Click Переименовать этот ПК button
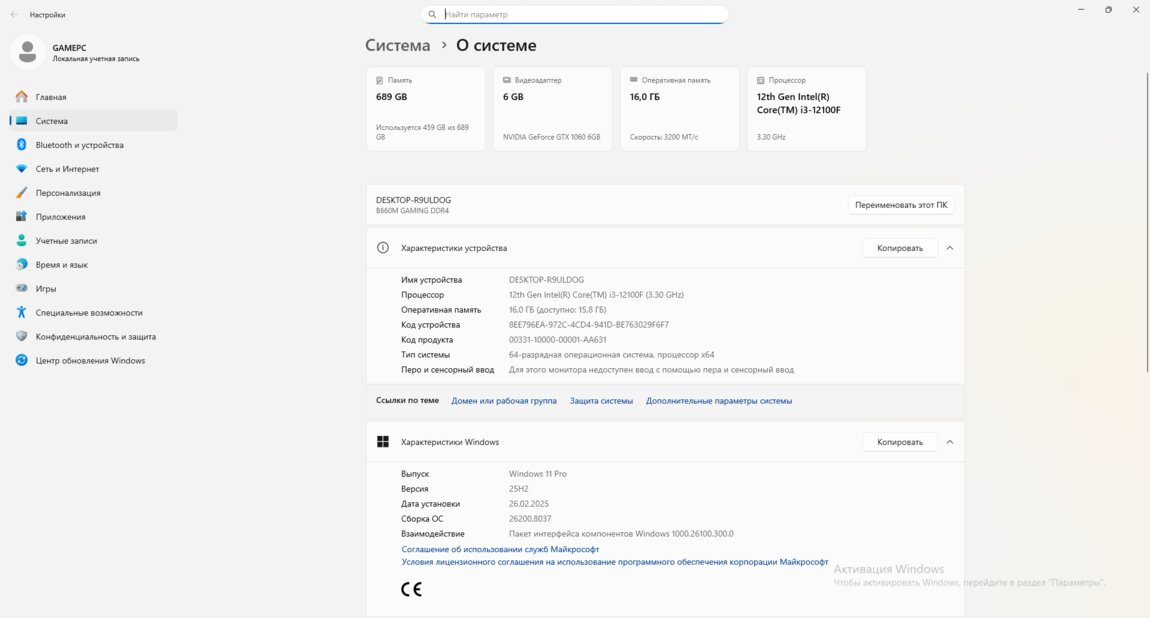Image resolution: width=1150 pixels, height=618 pixels. [900, 205]
